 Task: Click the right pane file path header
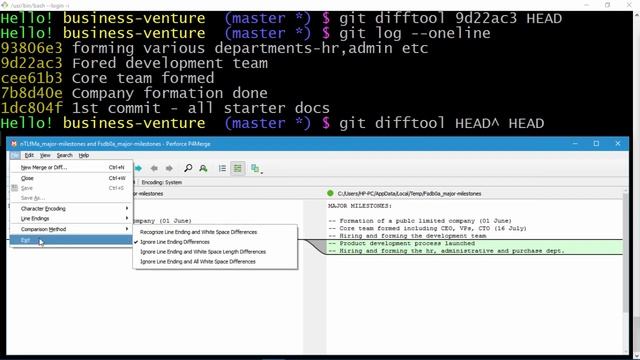[x=409, y=193]
